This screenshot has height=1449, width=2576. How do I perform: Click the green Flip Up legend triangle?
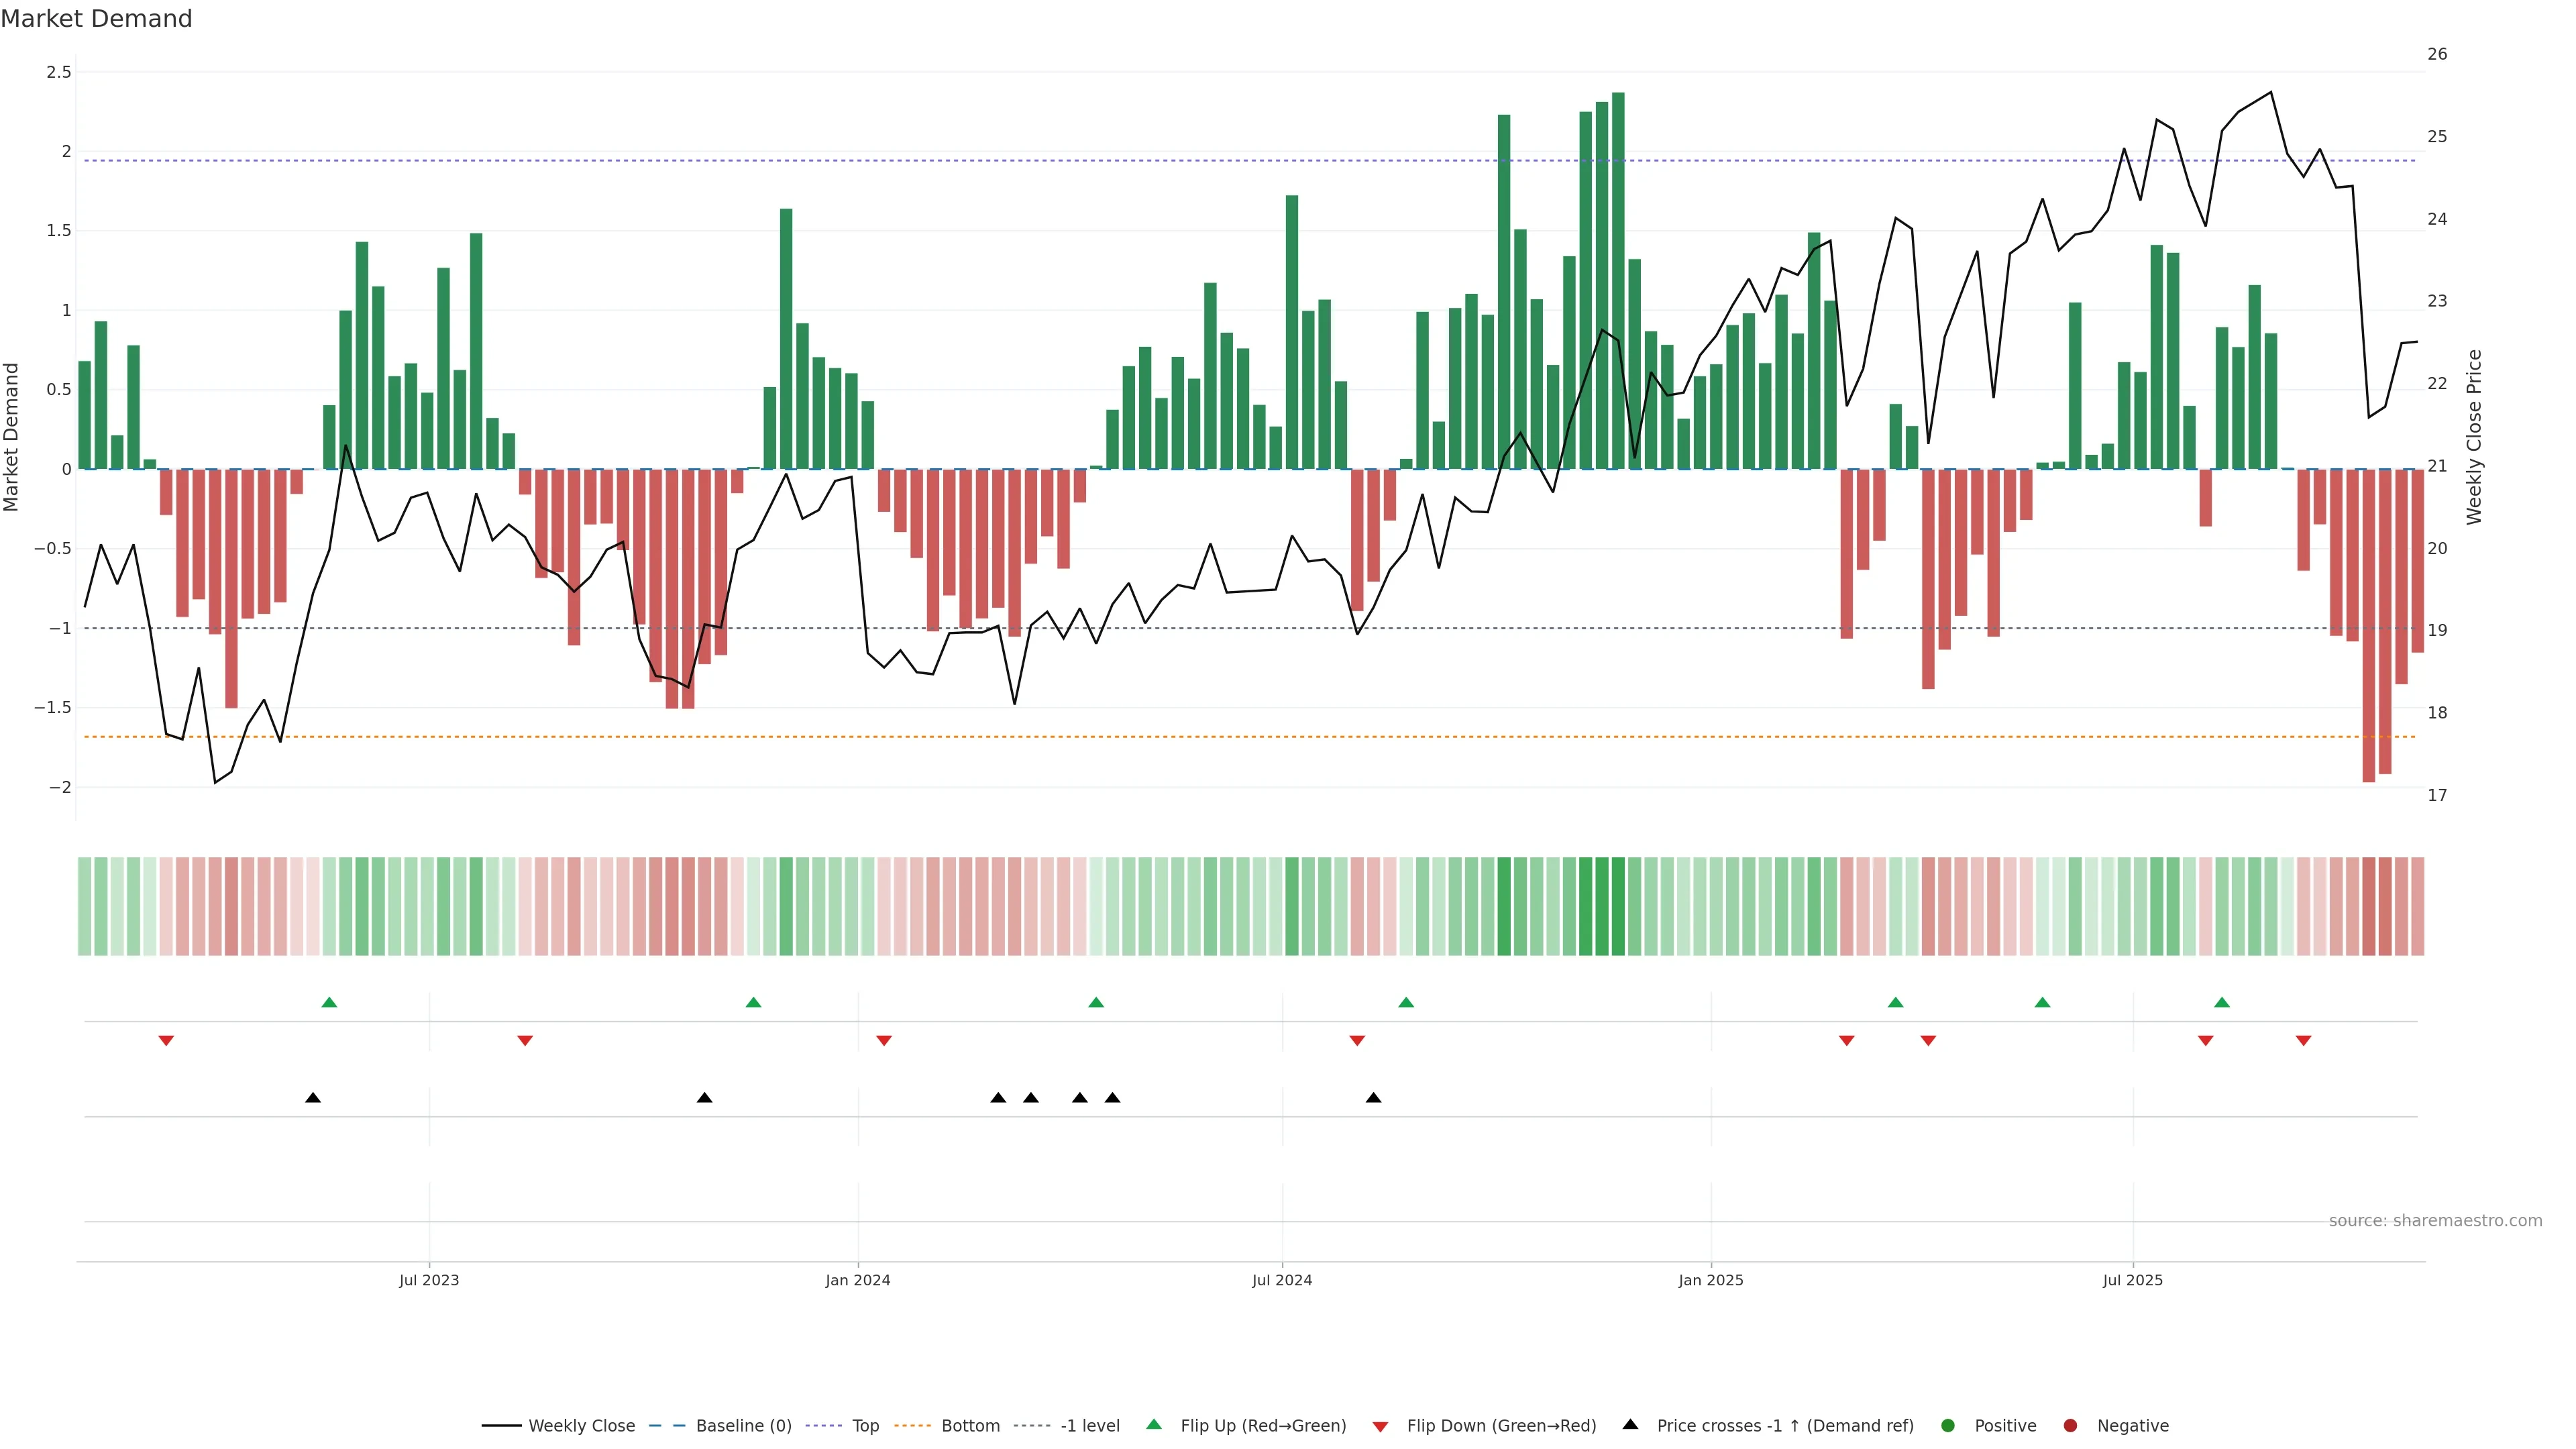[1154, 1425]
